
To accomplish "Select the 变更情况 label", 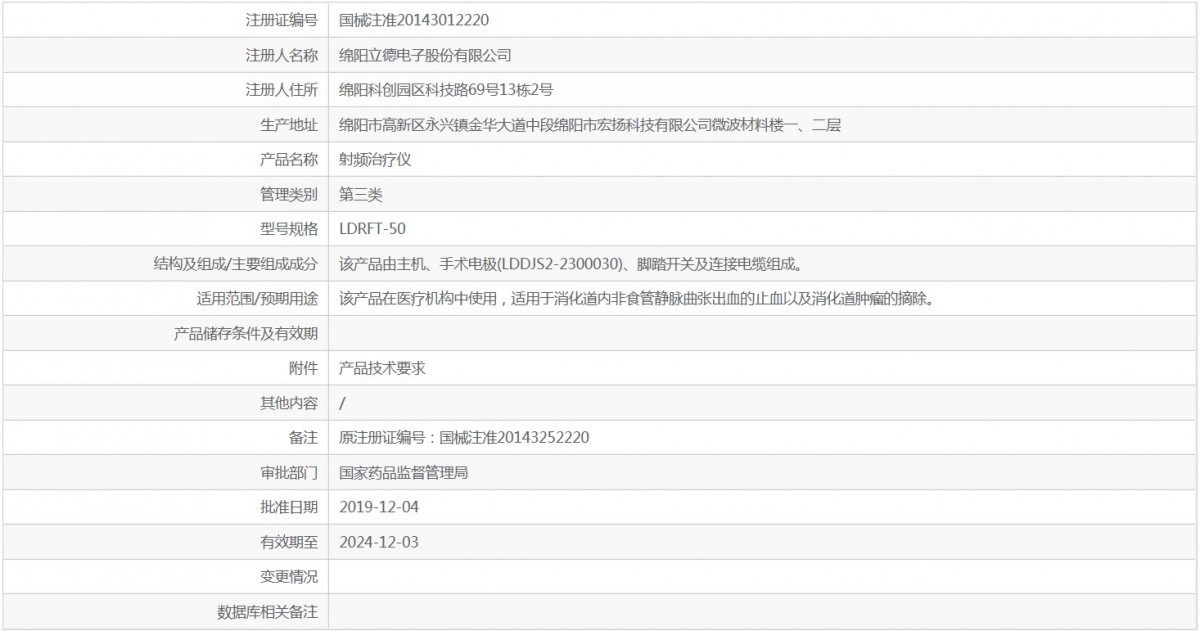I will 289,576.
